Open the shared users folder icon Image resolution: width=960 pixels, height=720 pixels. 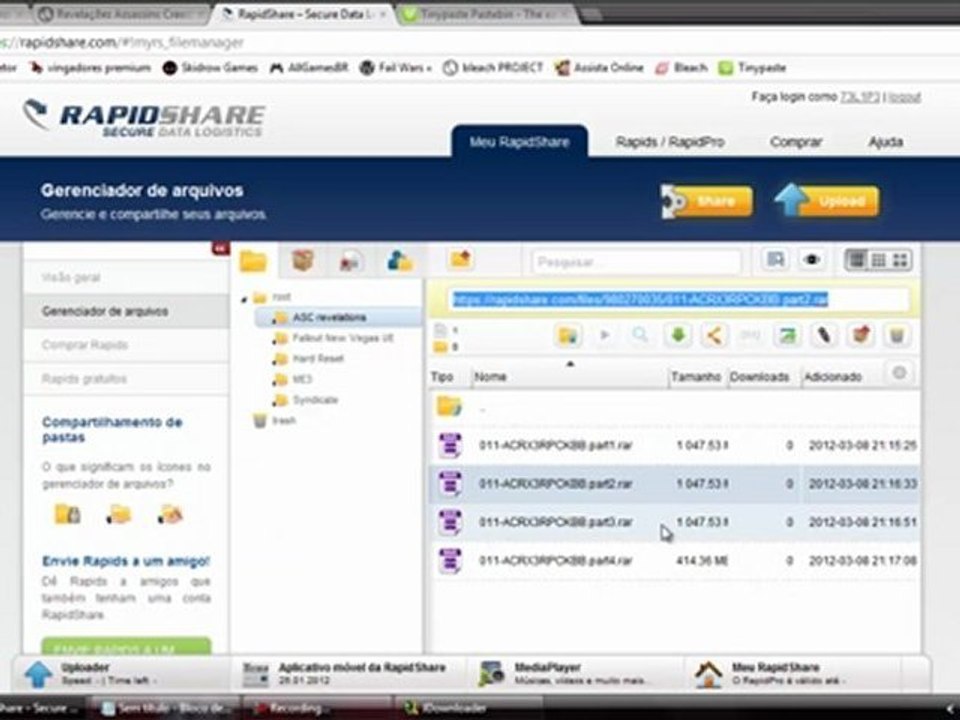pyautogui.click(x=400, y=261)
